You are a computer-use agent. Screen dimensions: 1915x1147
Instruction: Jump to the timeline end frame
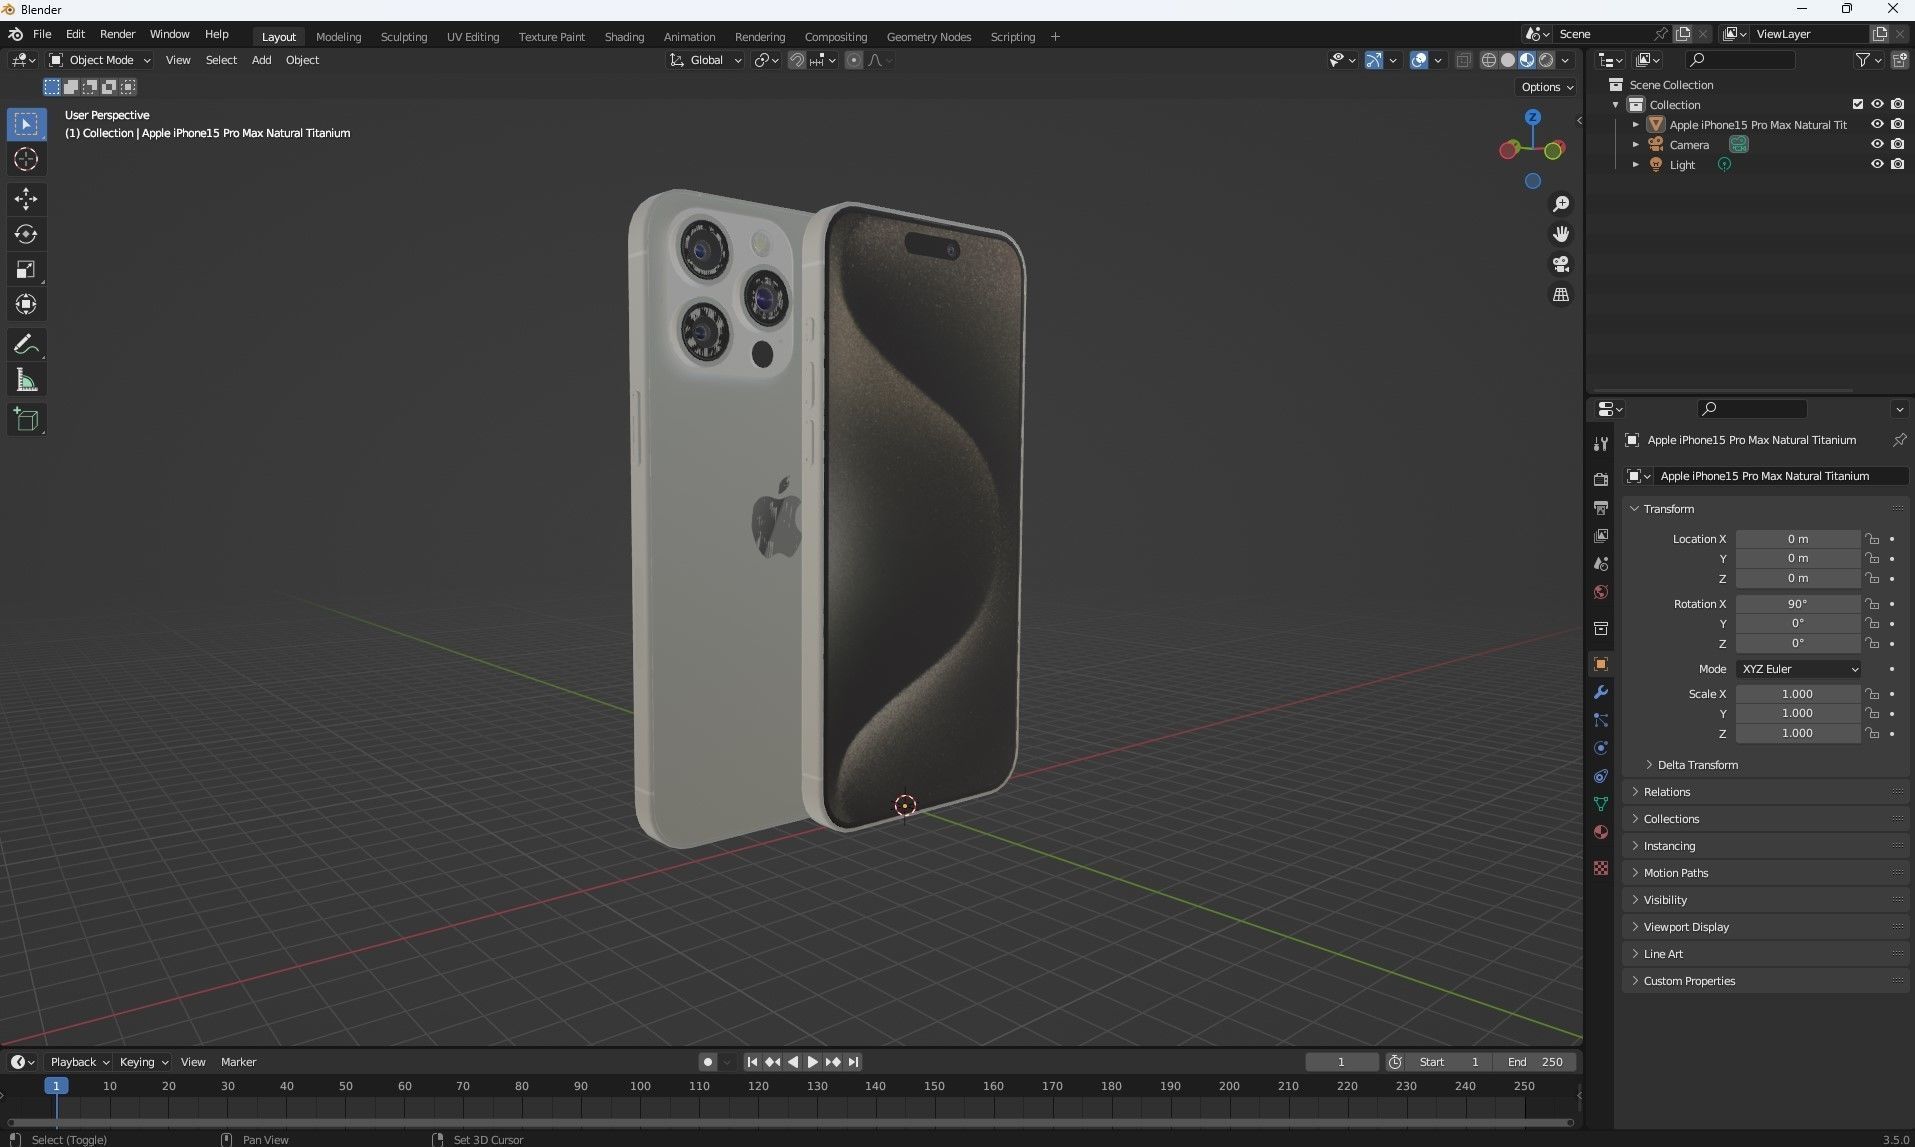[853, 1062]
